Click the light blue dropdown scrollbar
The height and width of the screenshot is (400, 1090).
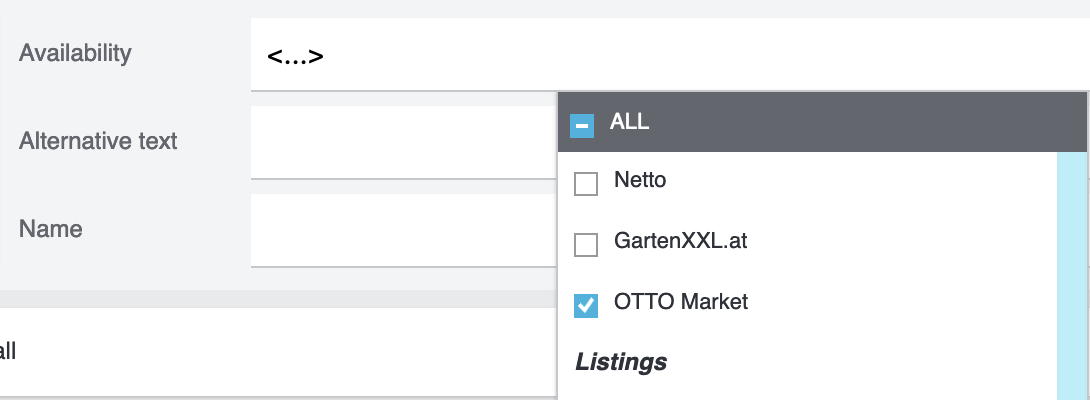click(1072, 270)
